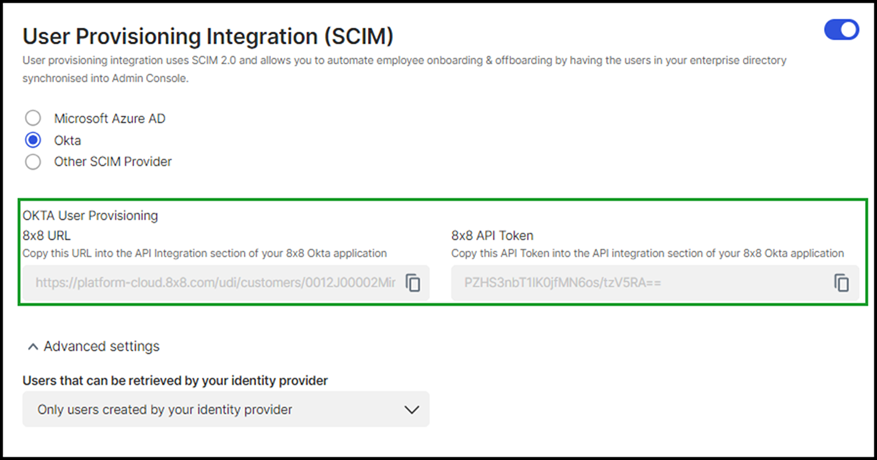Click the 8x8 URL label
The height and width of the screenshot is (460, 877).
(x=46, y=236)
